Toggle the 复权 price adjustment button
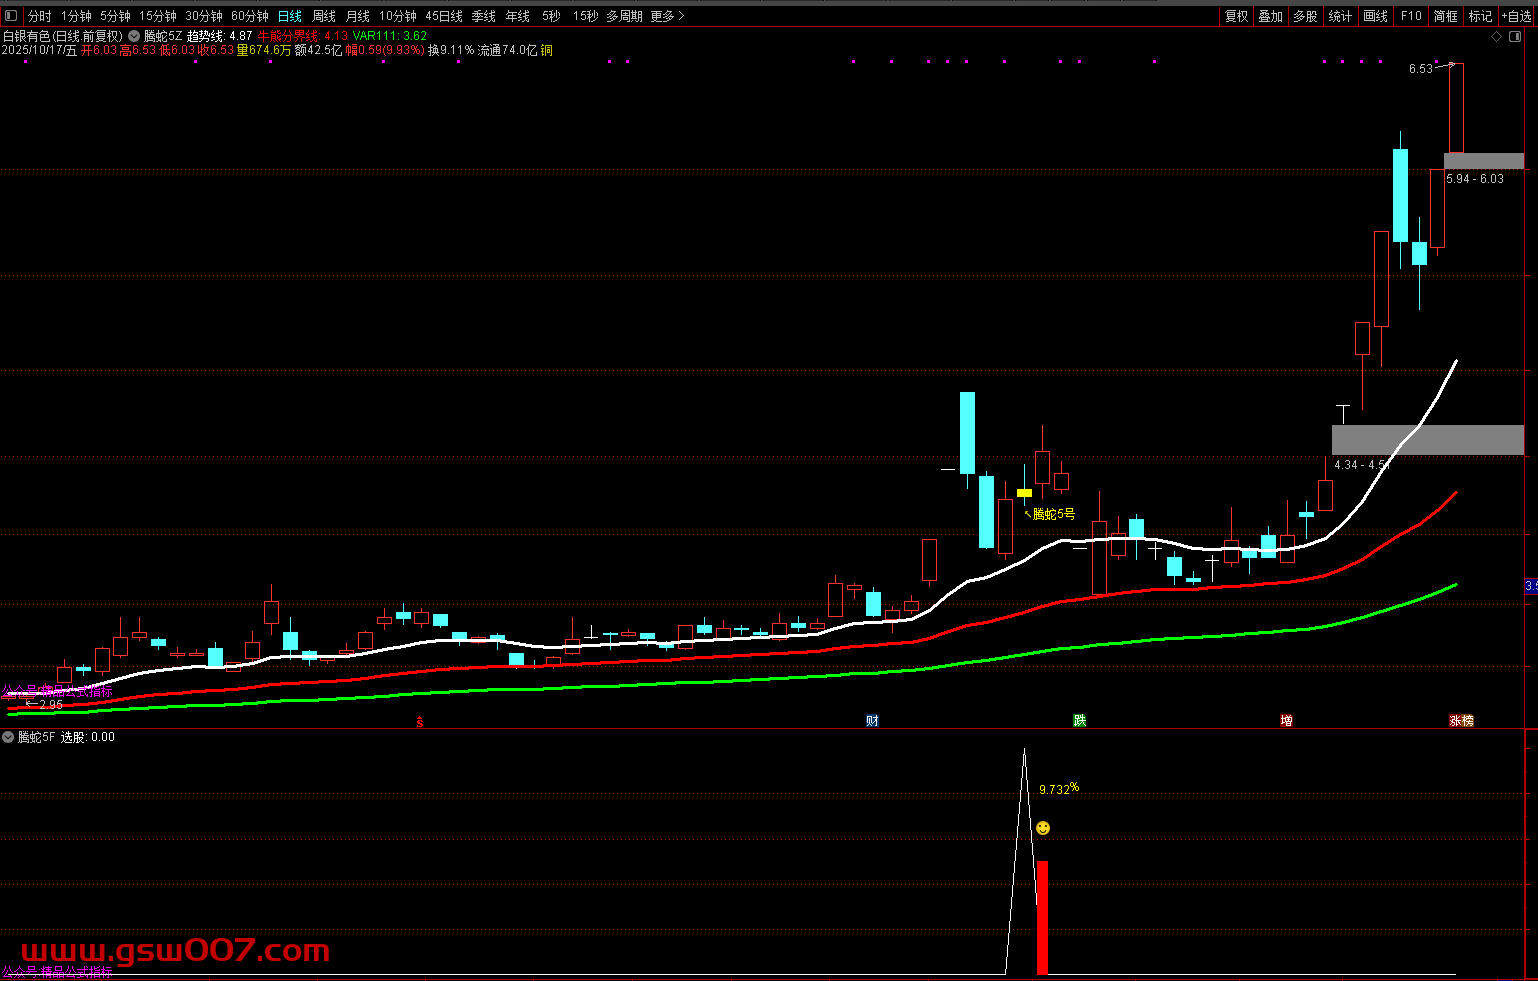1538x981 pixels. [x=1236, y=16]
